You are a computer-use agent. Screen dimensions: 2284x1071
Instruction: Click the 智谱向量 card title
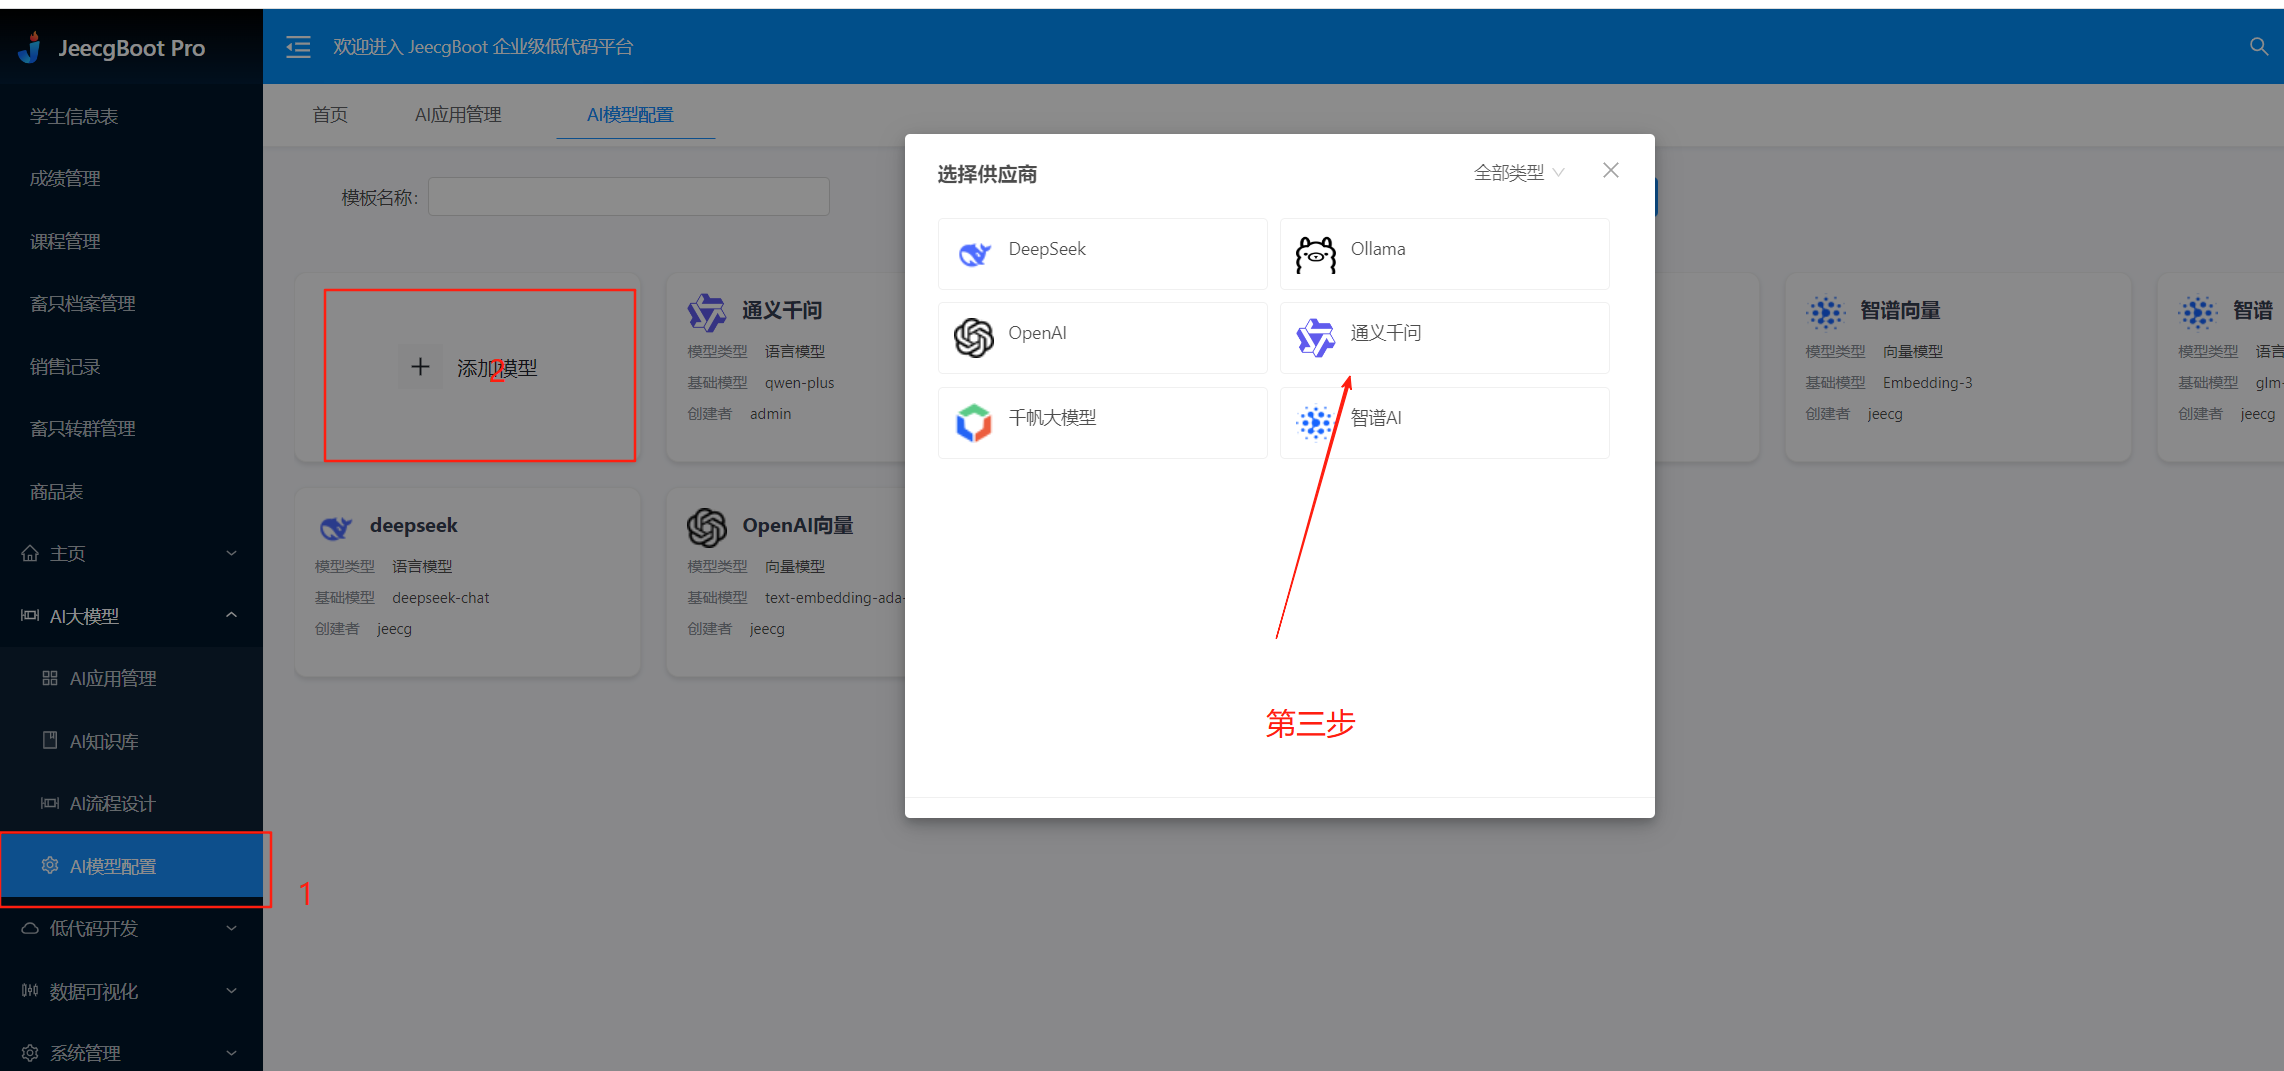pos(1900,310)
